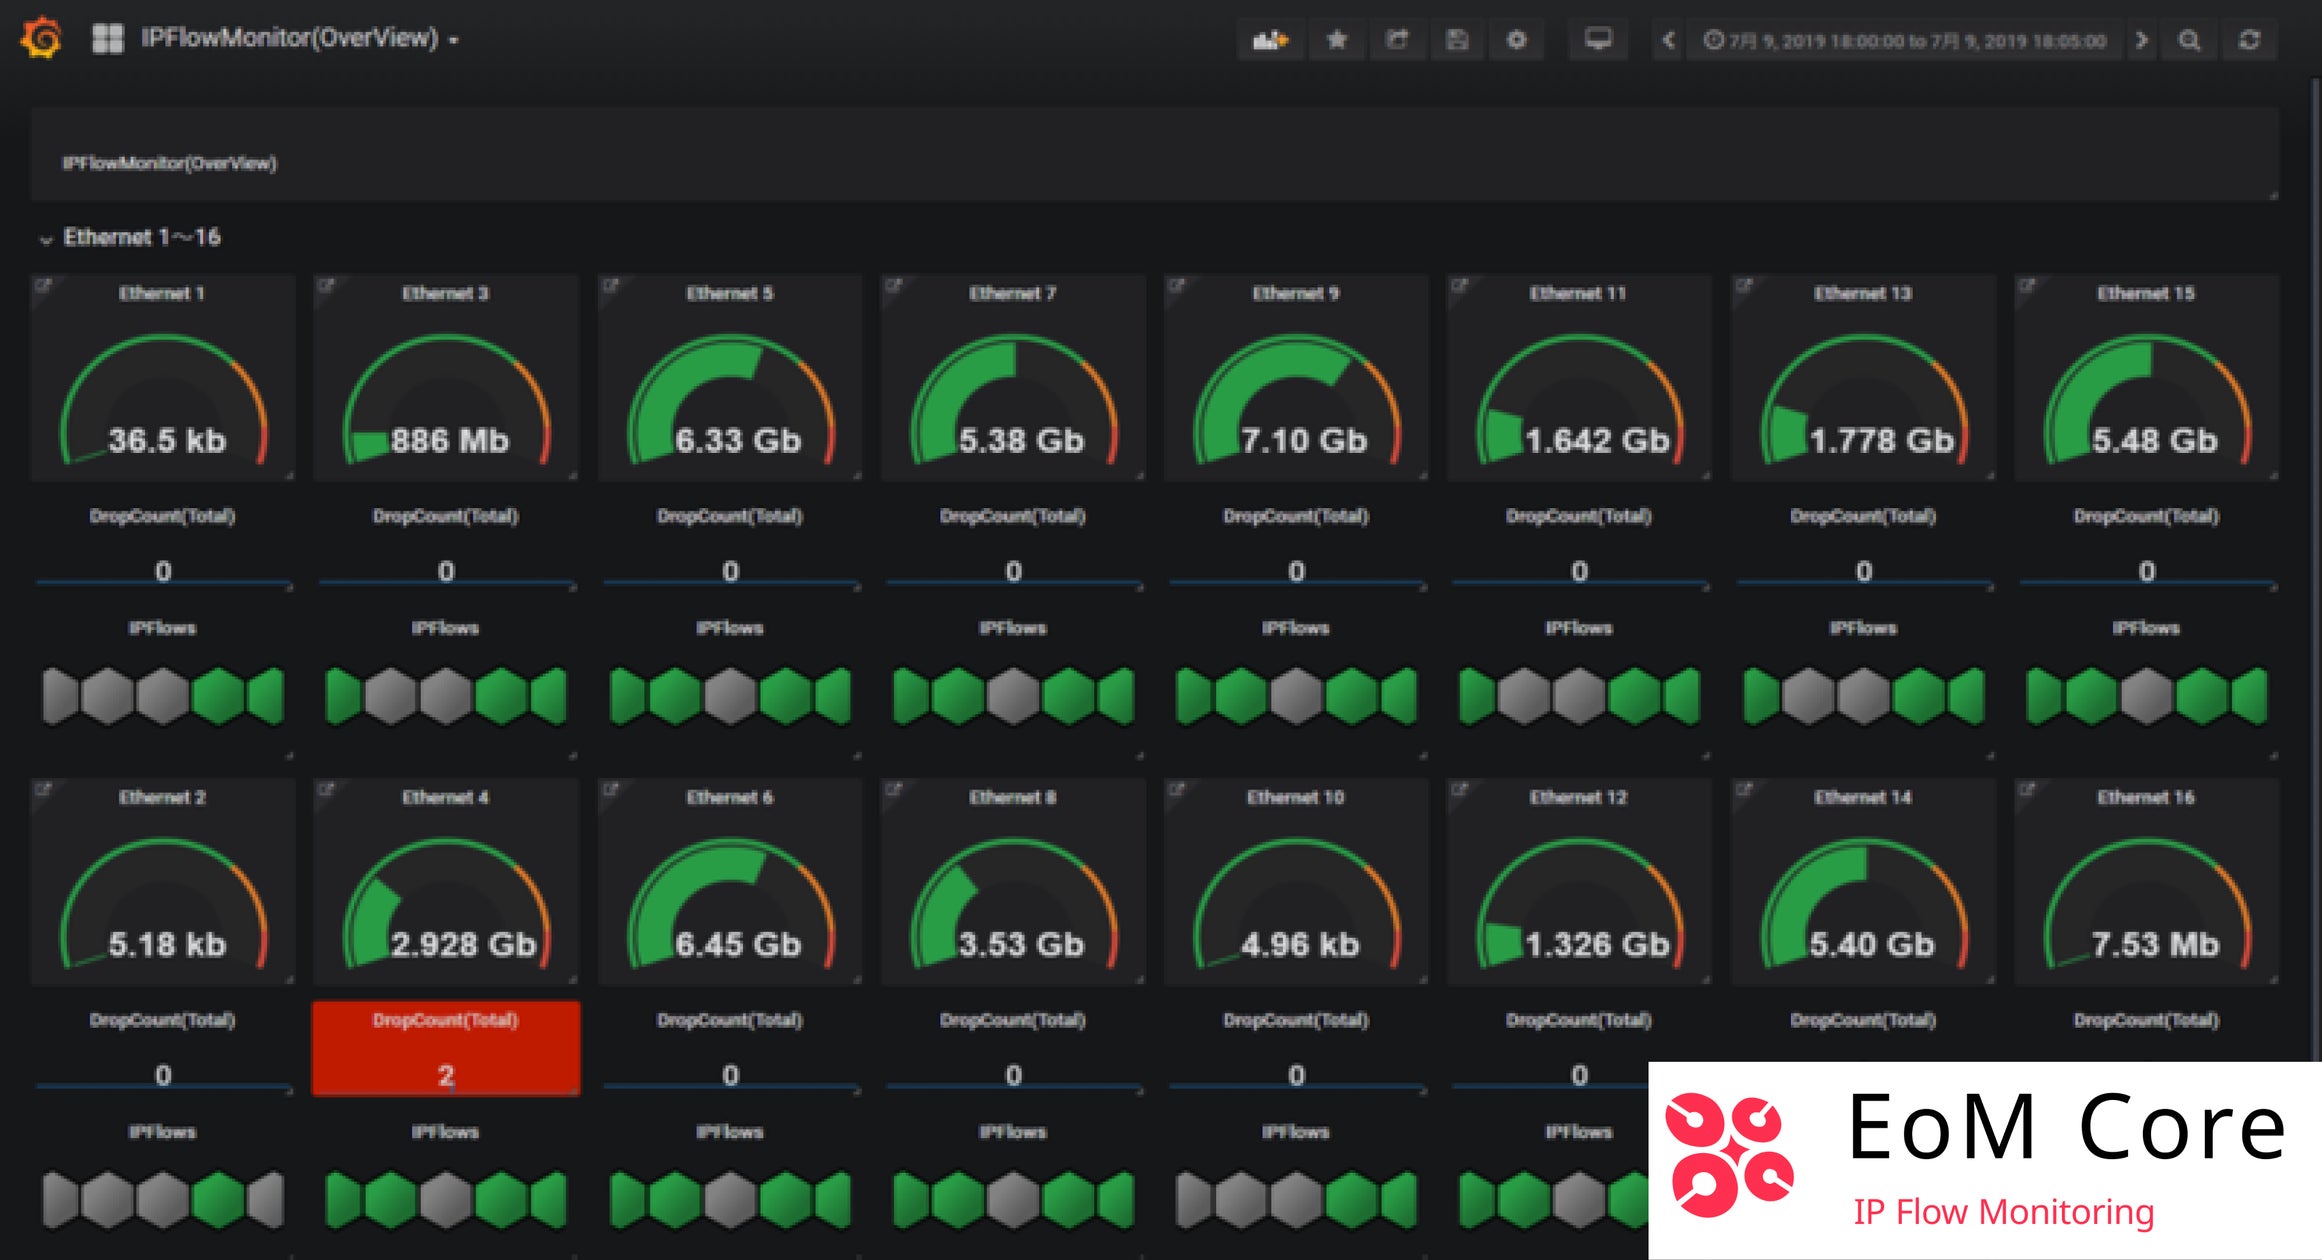Click the zoom out time range magnifier

tap(2189, 40)
